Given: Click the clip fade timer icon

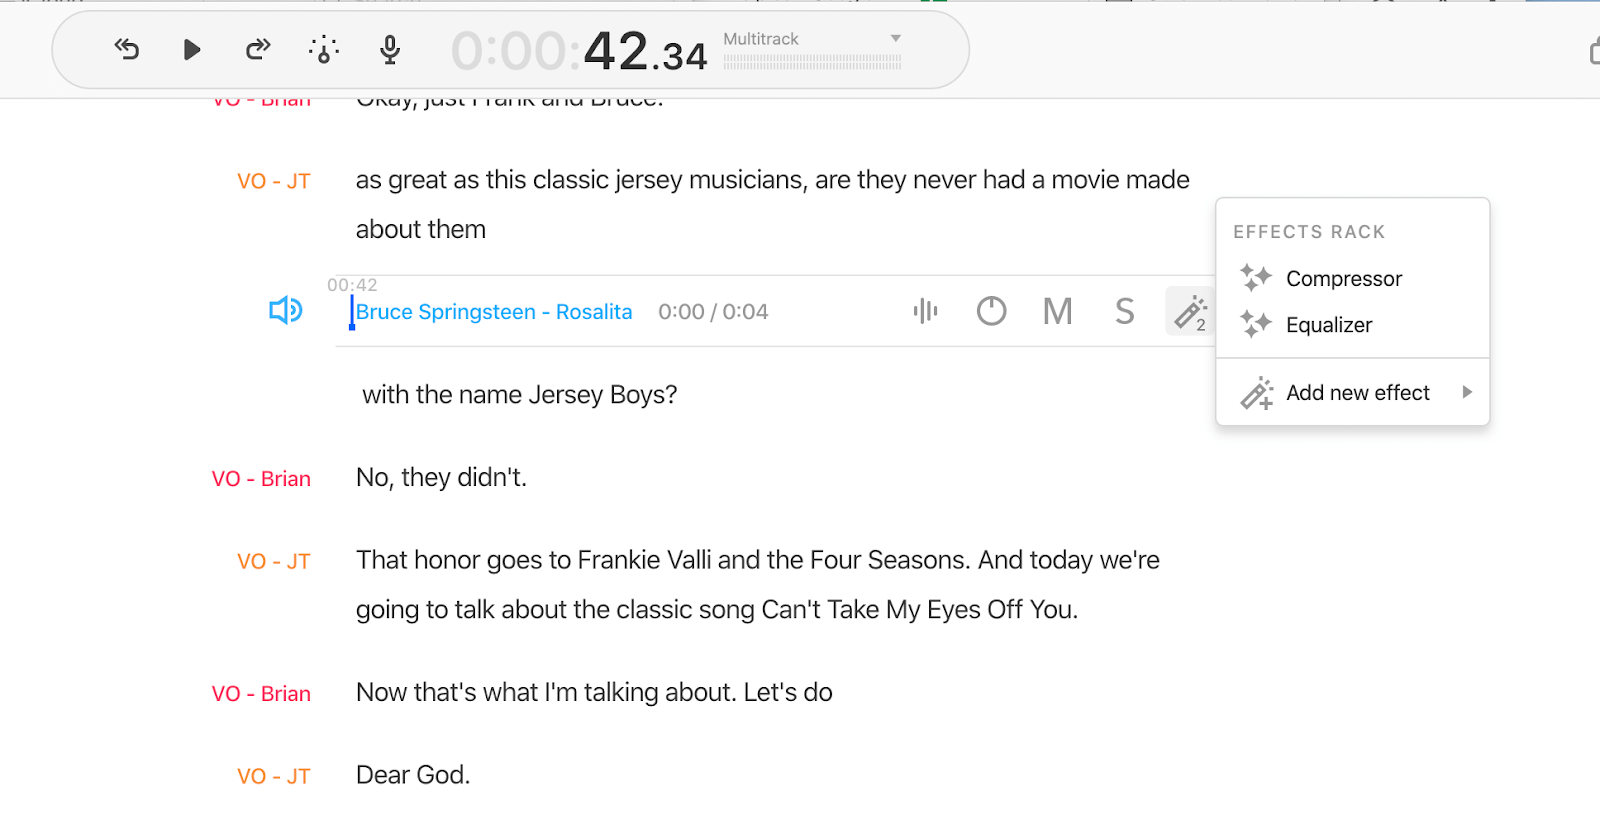Looking at the screenshot, I should pyautogui.click(x=991, y=311).
